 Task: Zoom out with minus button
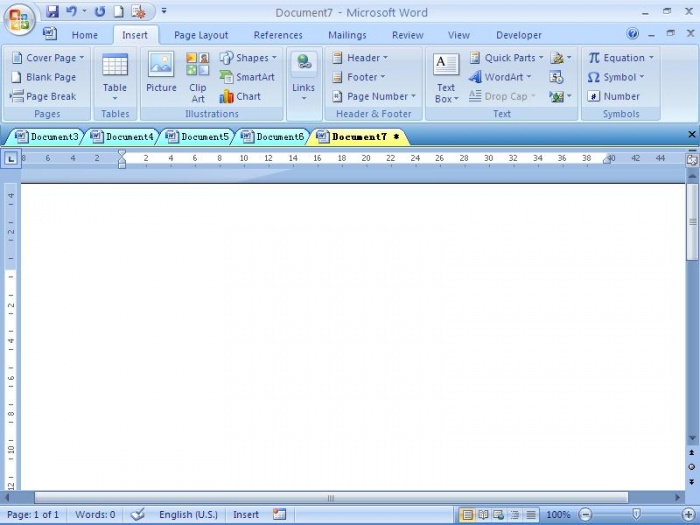(586, 515)
